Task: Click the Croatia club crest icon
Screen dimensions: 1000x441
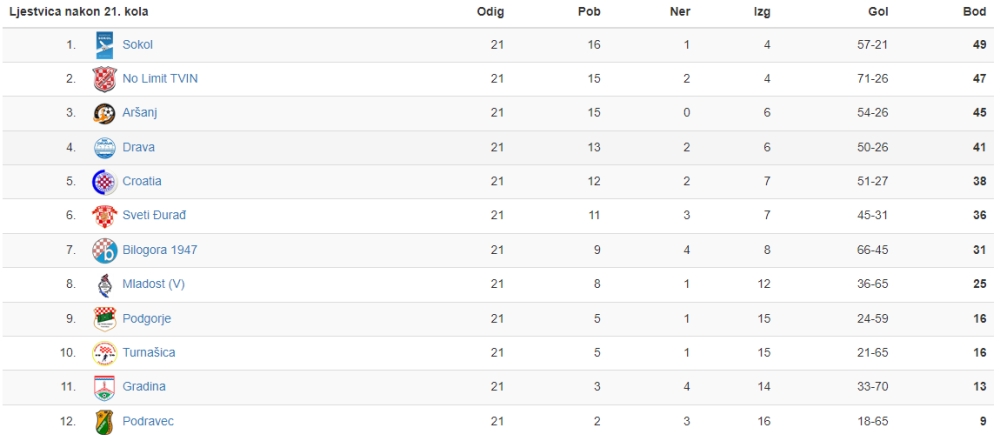Action: point(104,181)
